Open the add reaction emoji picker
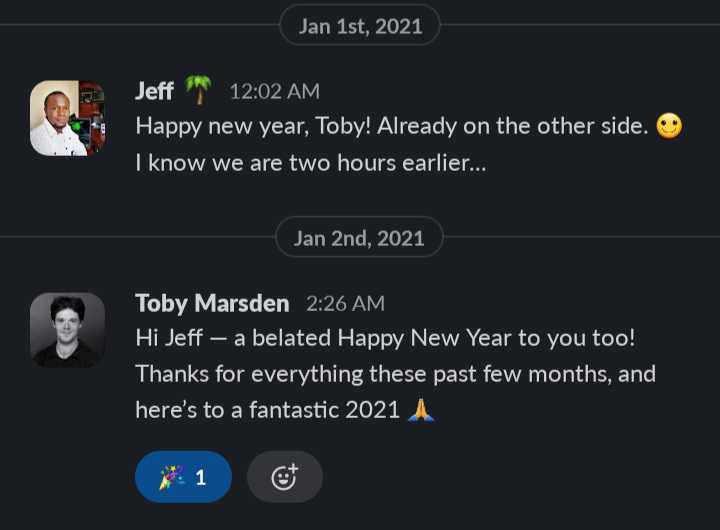The image size is (720, 530). click(285, 477)
